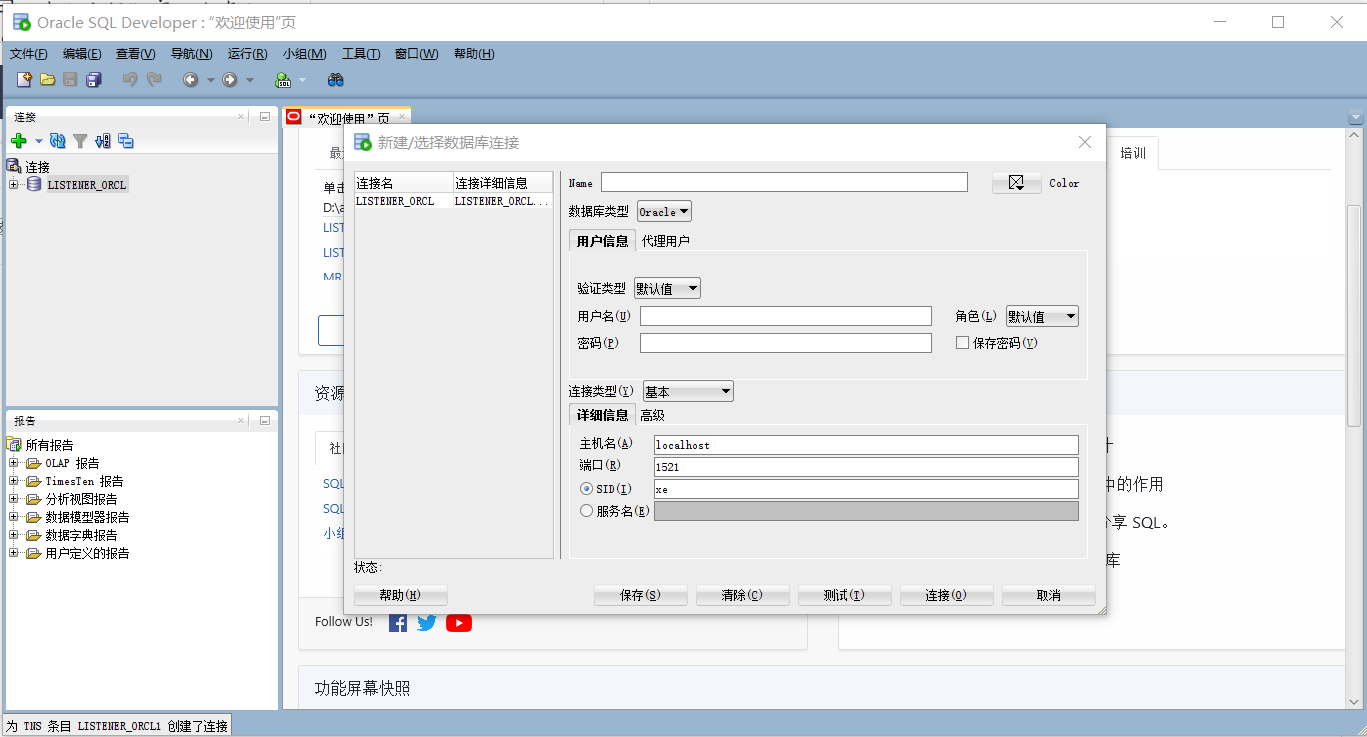Minimize the 报告 panel with its box icon
The width and height of the screenshot is (1367, 737).
[265, 420]
